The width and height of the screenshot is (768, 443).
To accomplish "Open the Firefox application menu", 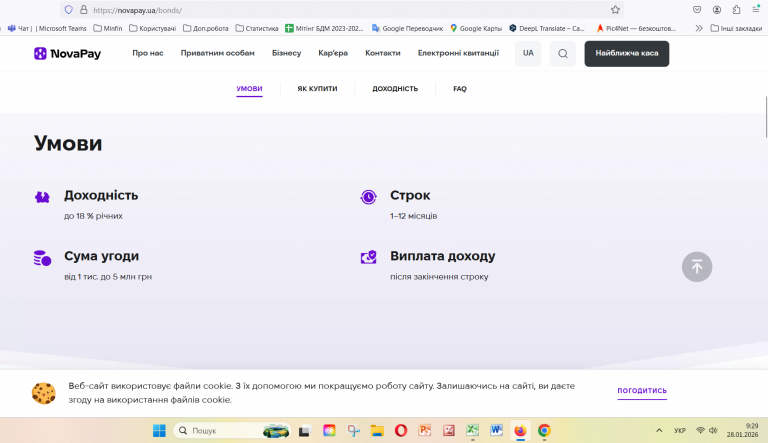I will (756, 10).
